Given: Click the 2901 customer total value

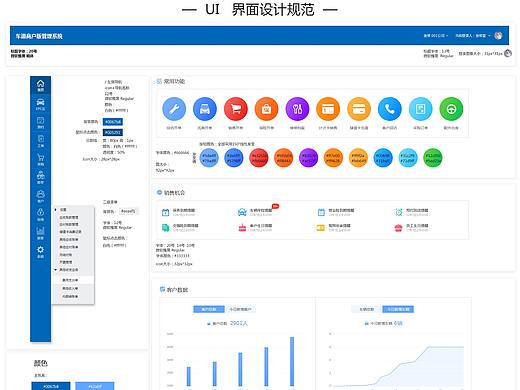Looking at the screenshot, I should click(239, 323).
